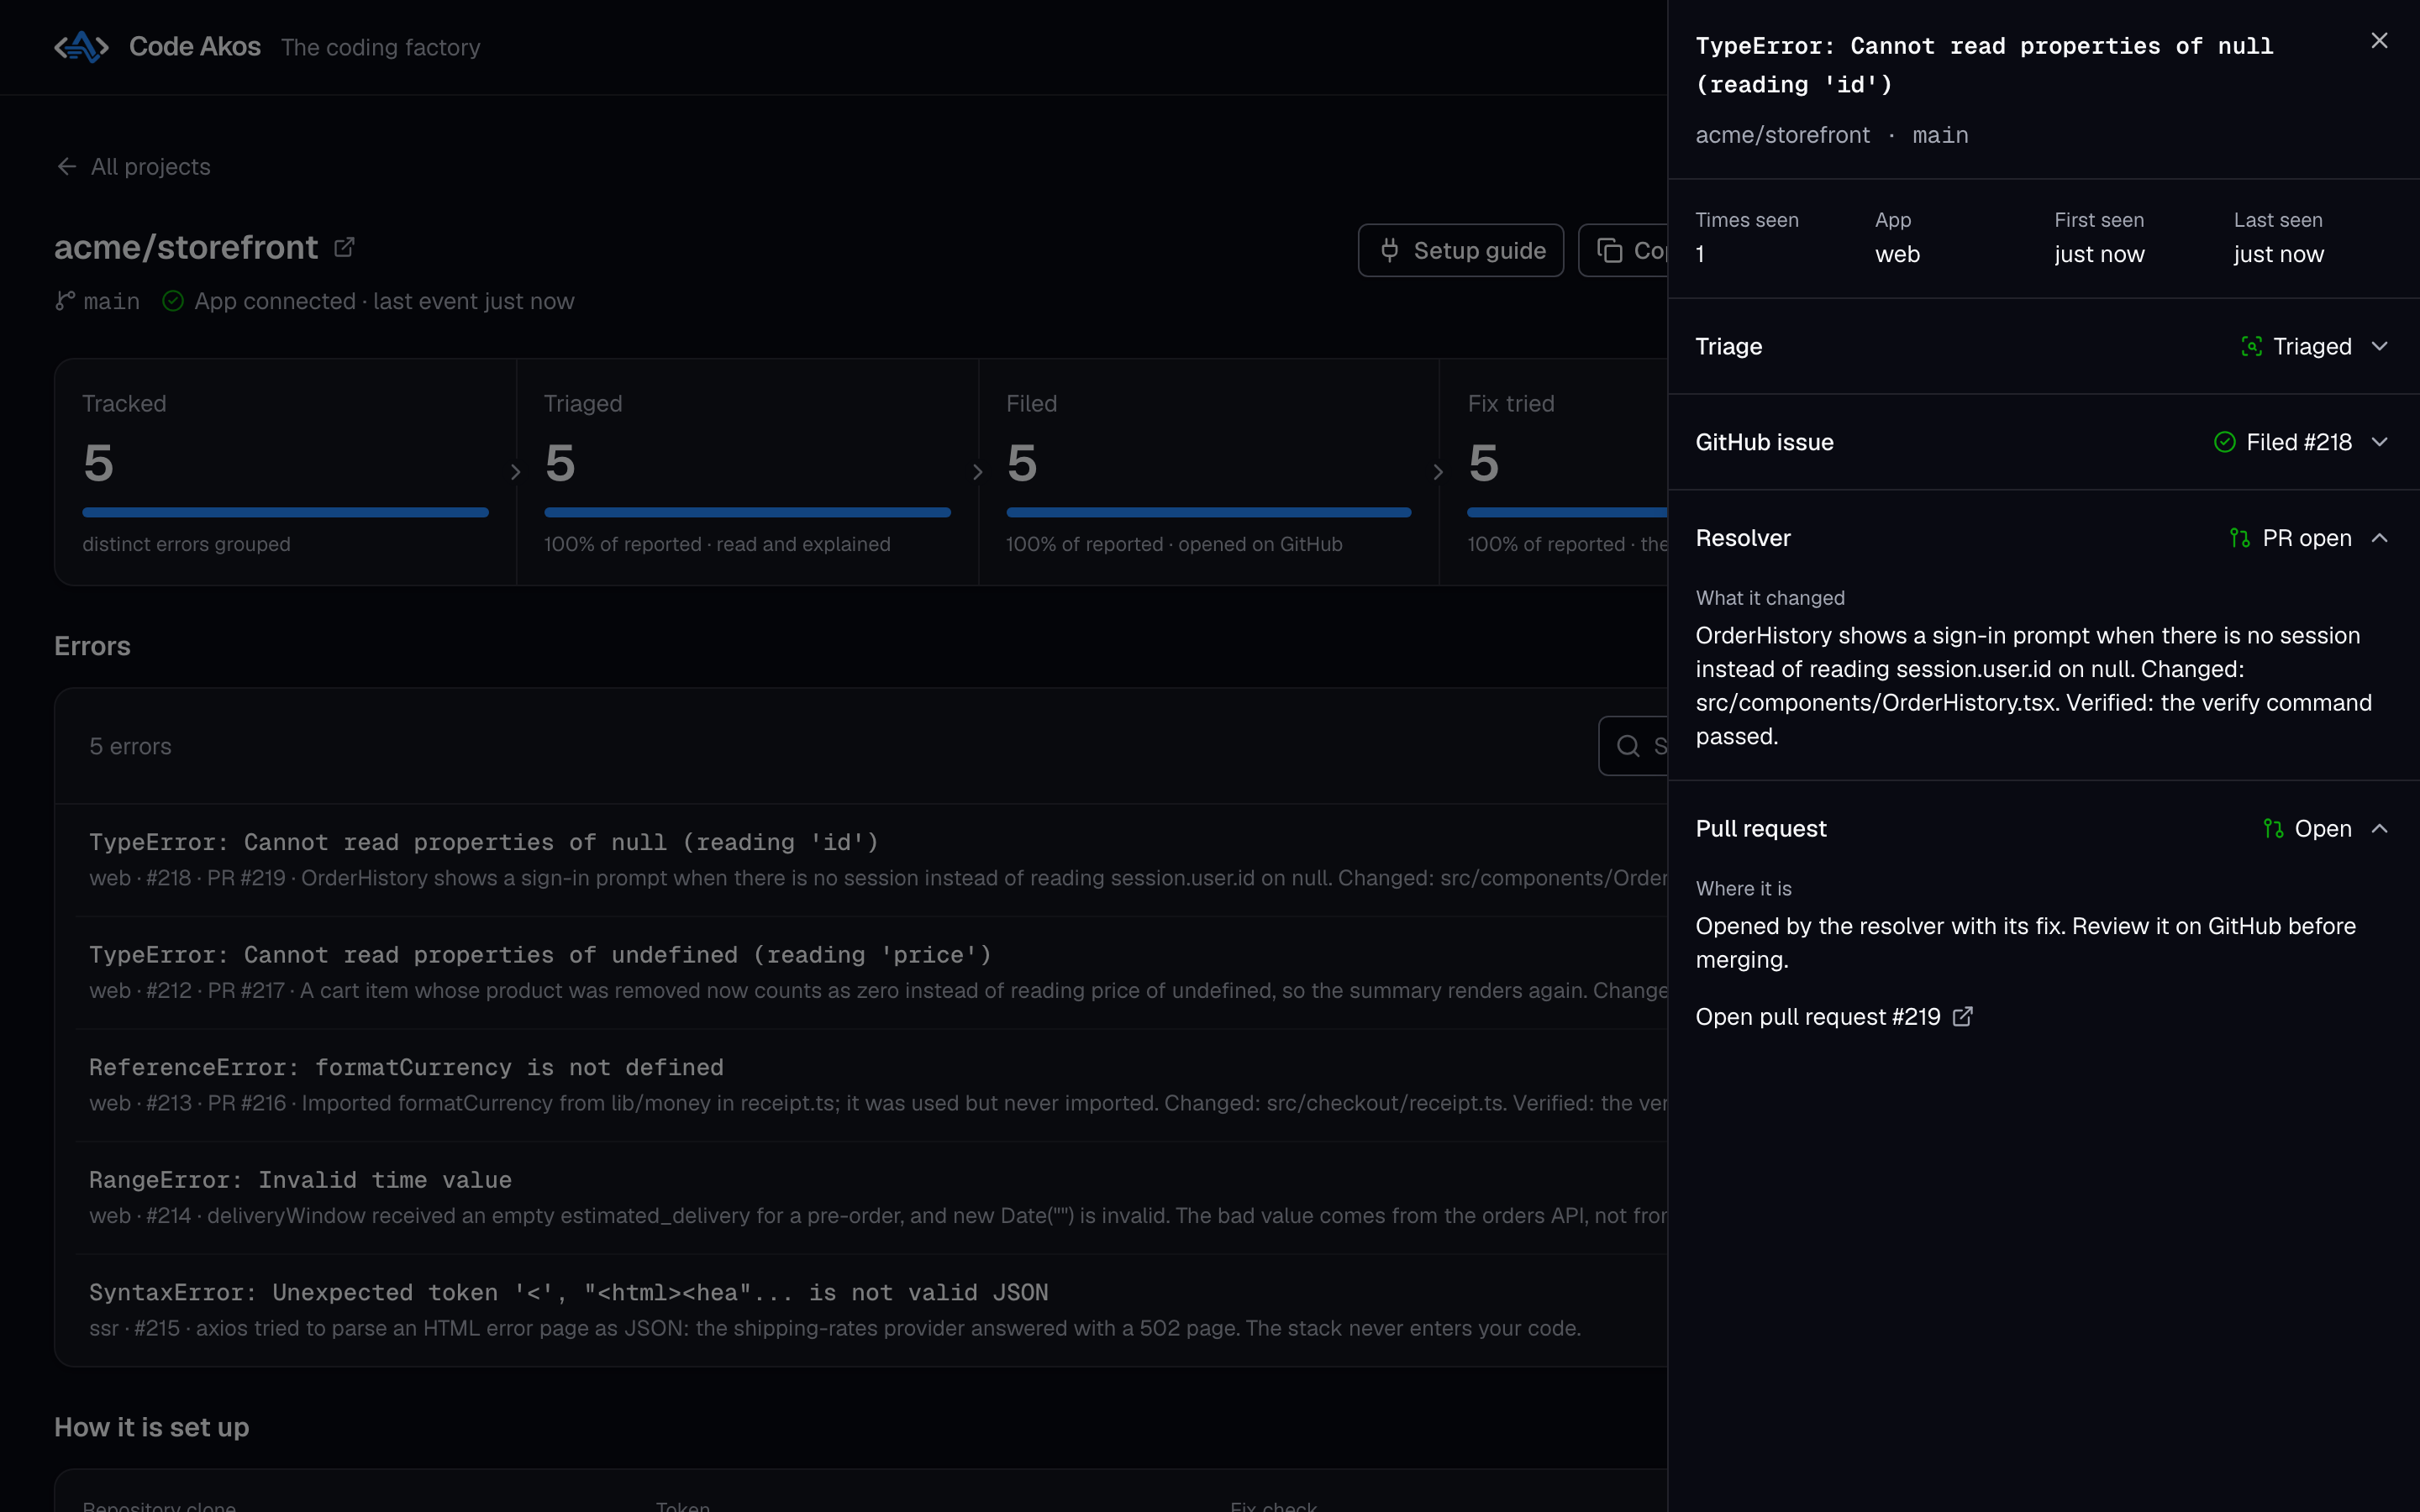Click the Triaged progress bar
2420x1512 pixels.
click(x=747, y=512)
